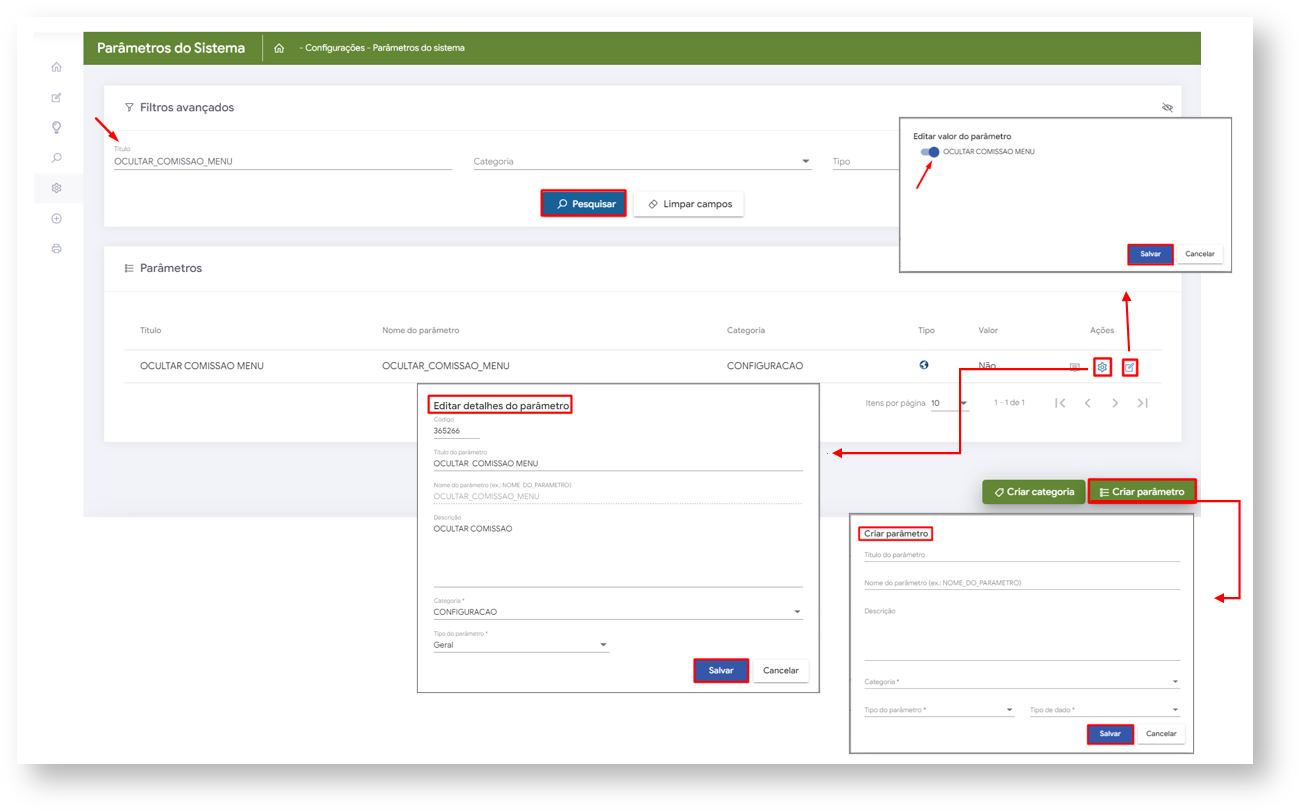This screenshot has height=812, width=1301.
Task: Open the lightbulb icon in the left sidebar
Action: pos(56,128)
